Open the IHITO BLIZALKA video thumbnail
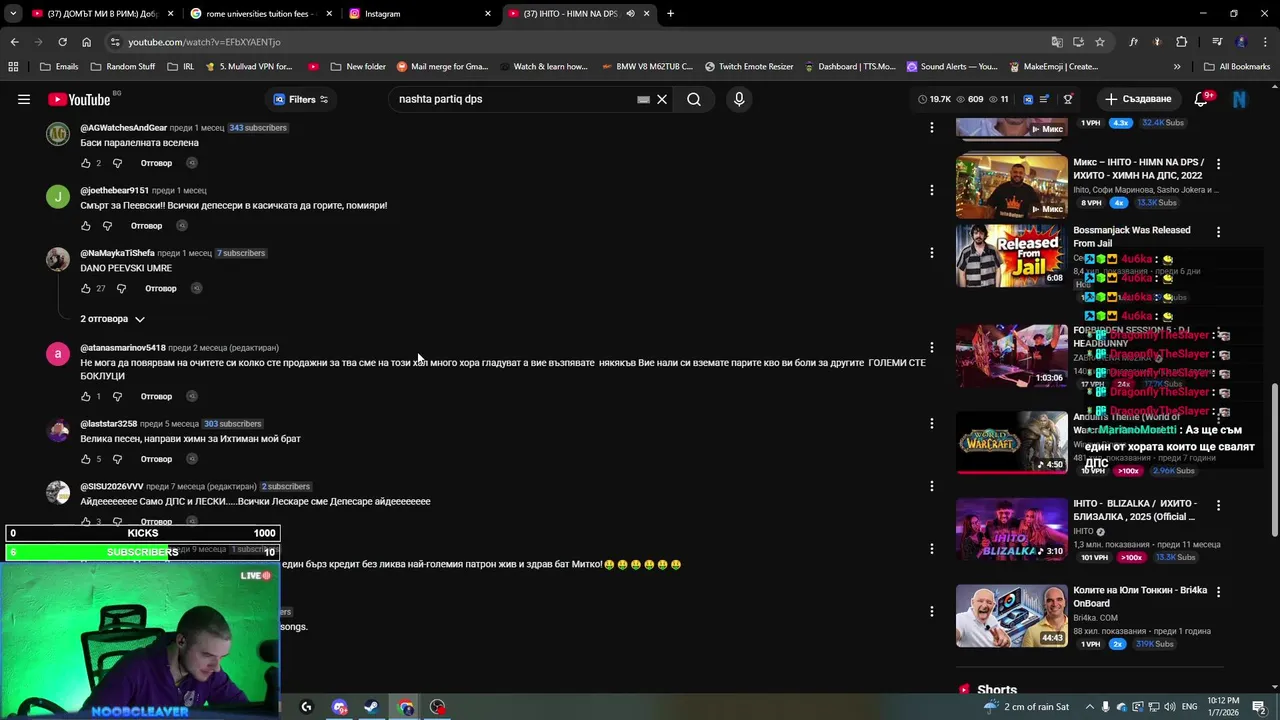Viewport: 1280px width, 720px height. (1011, 529)
